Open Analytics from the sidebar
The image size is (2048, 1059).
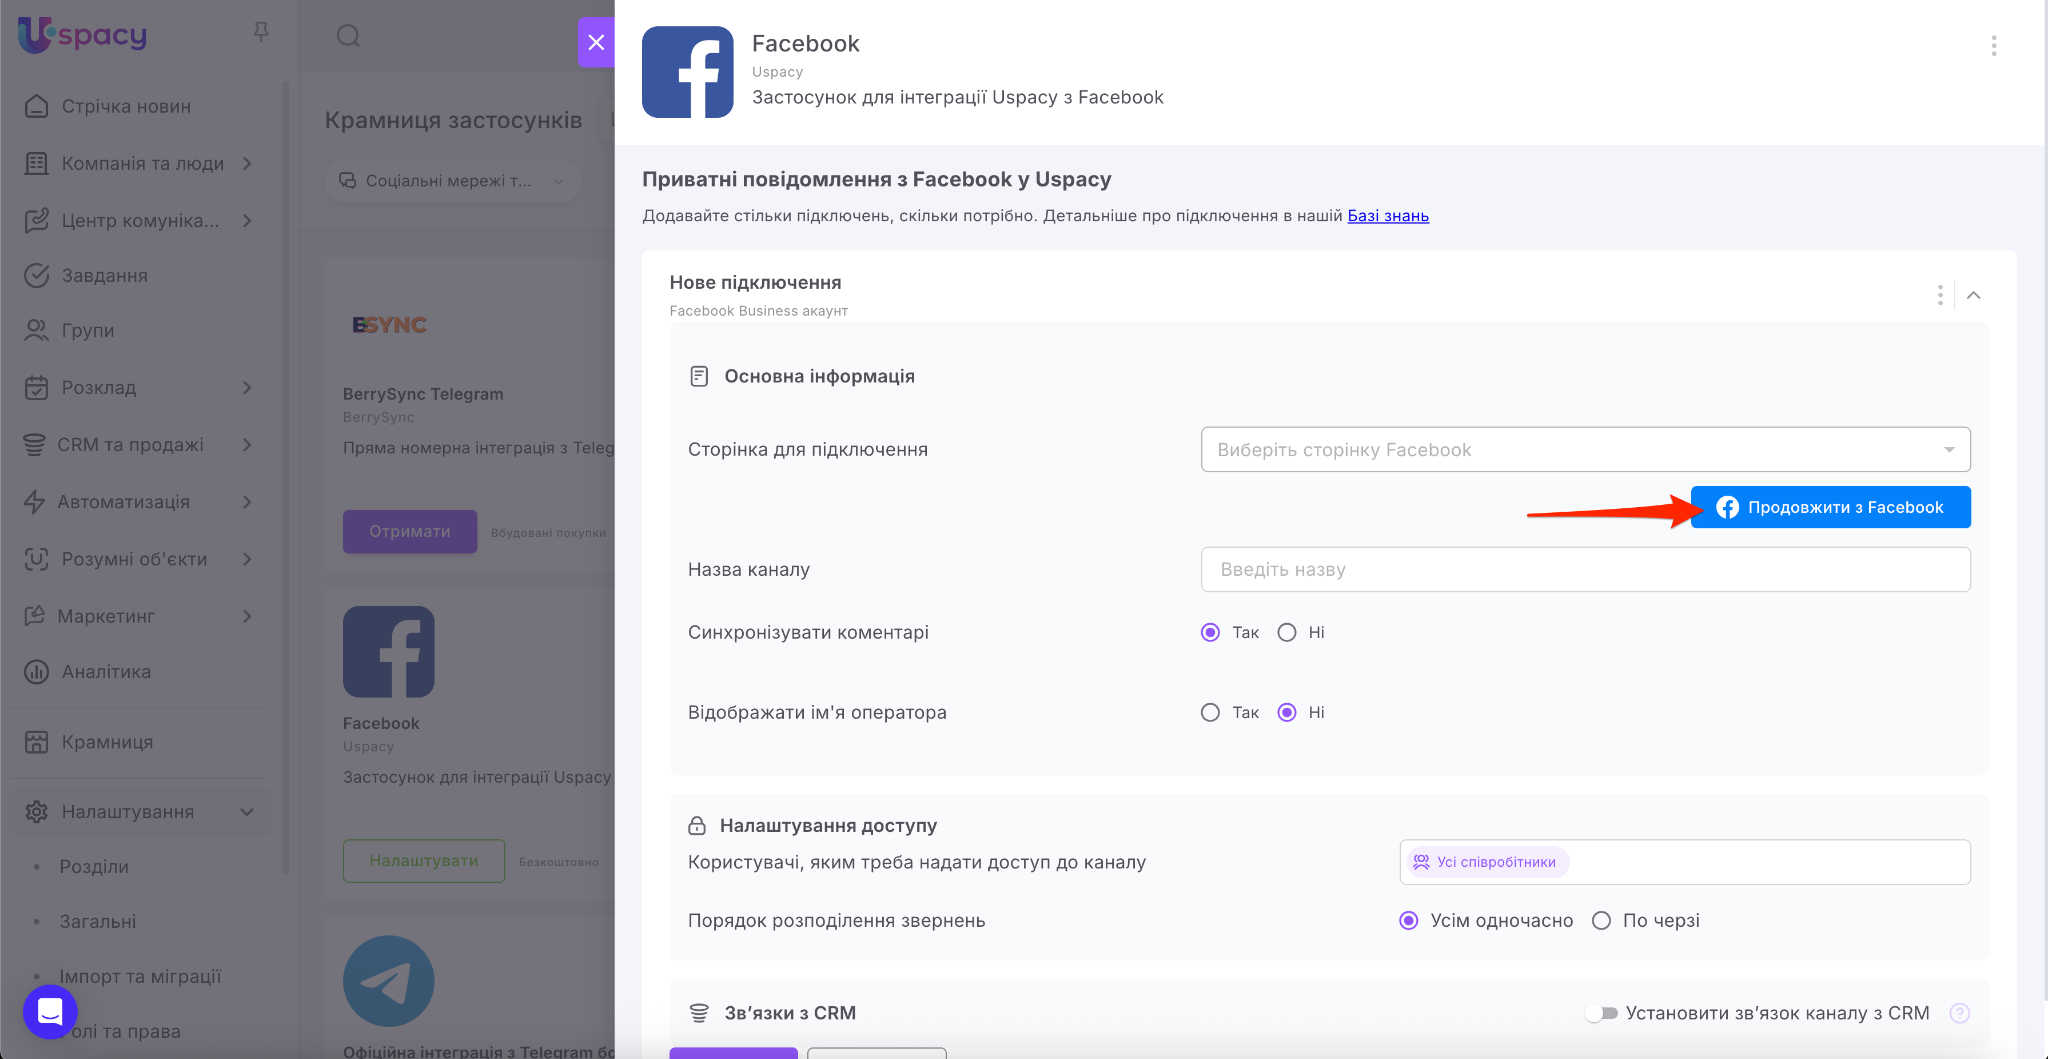(x=106, y=672)
